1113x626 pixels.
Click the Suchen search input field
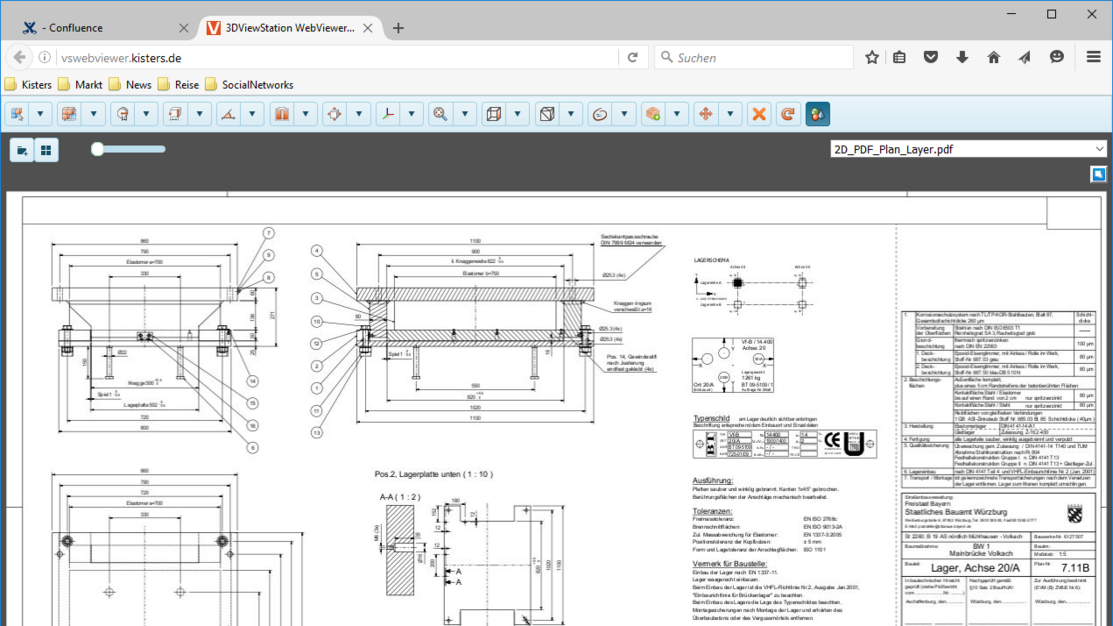pyautogui.click(x=754, y=57)
